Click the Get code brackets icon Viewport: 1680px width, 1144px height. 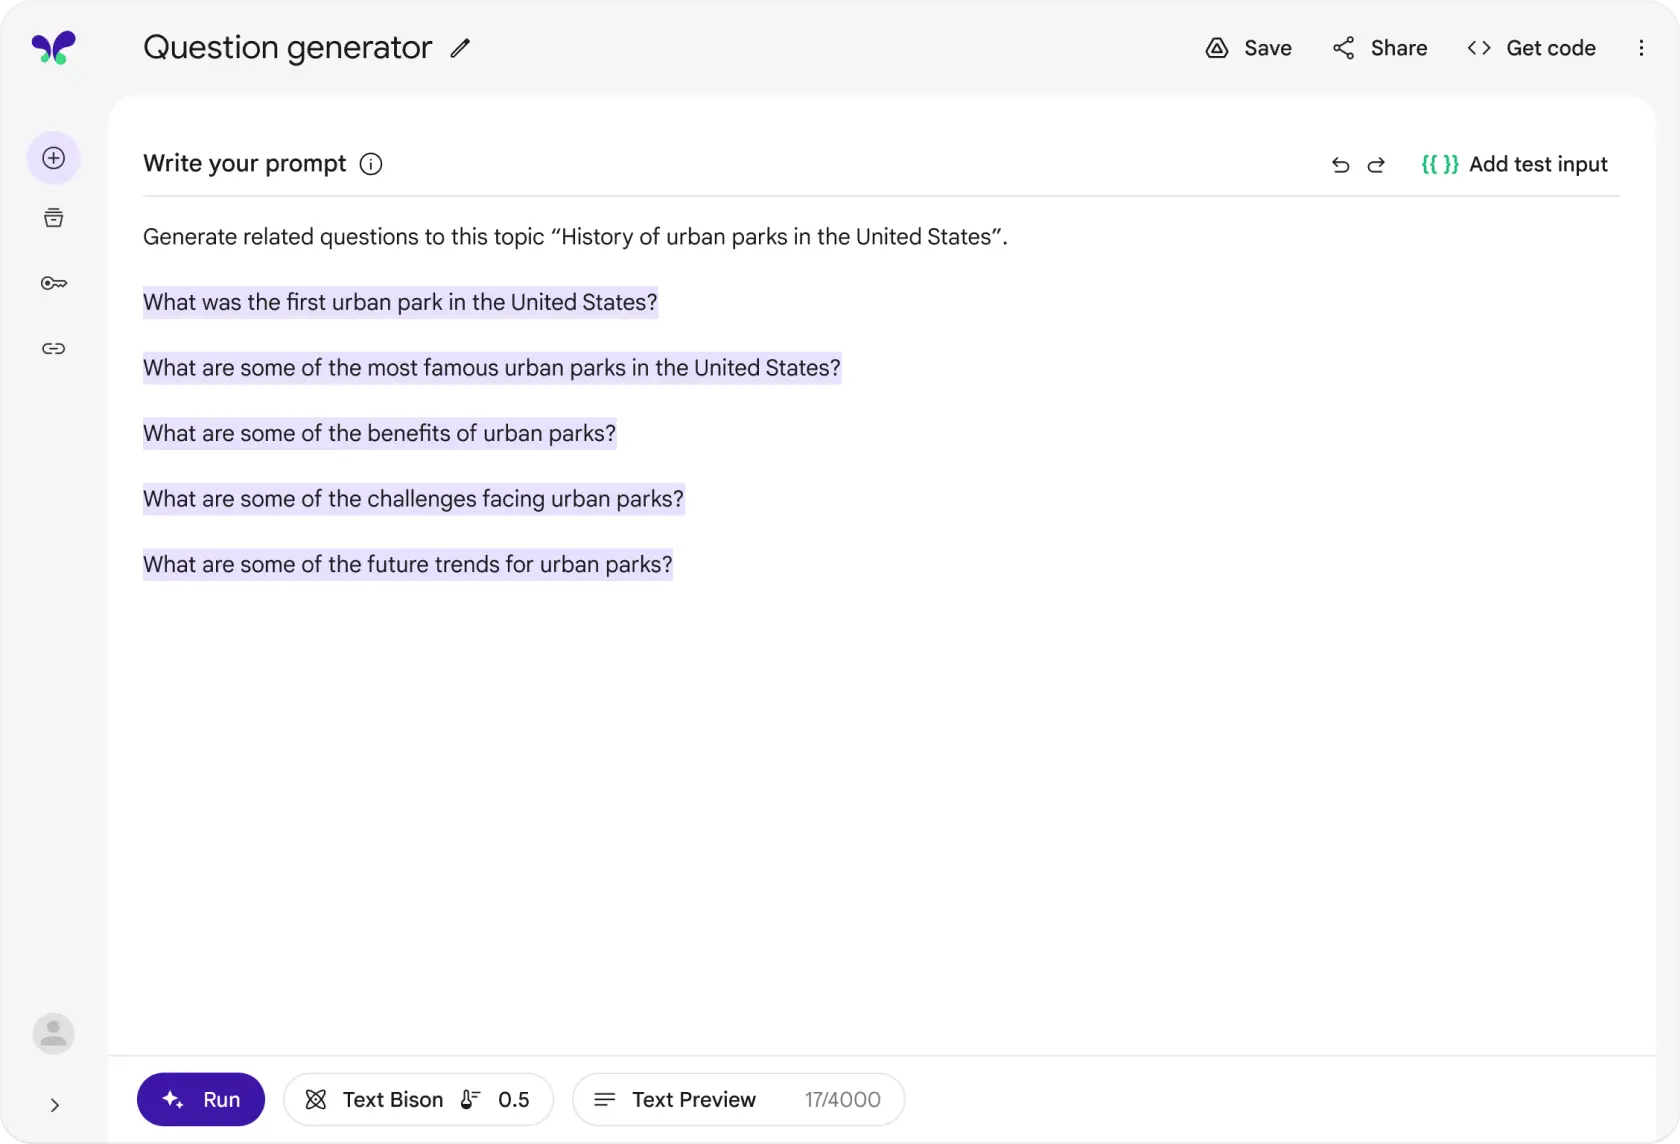[x=1479, y=48]
